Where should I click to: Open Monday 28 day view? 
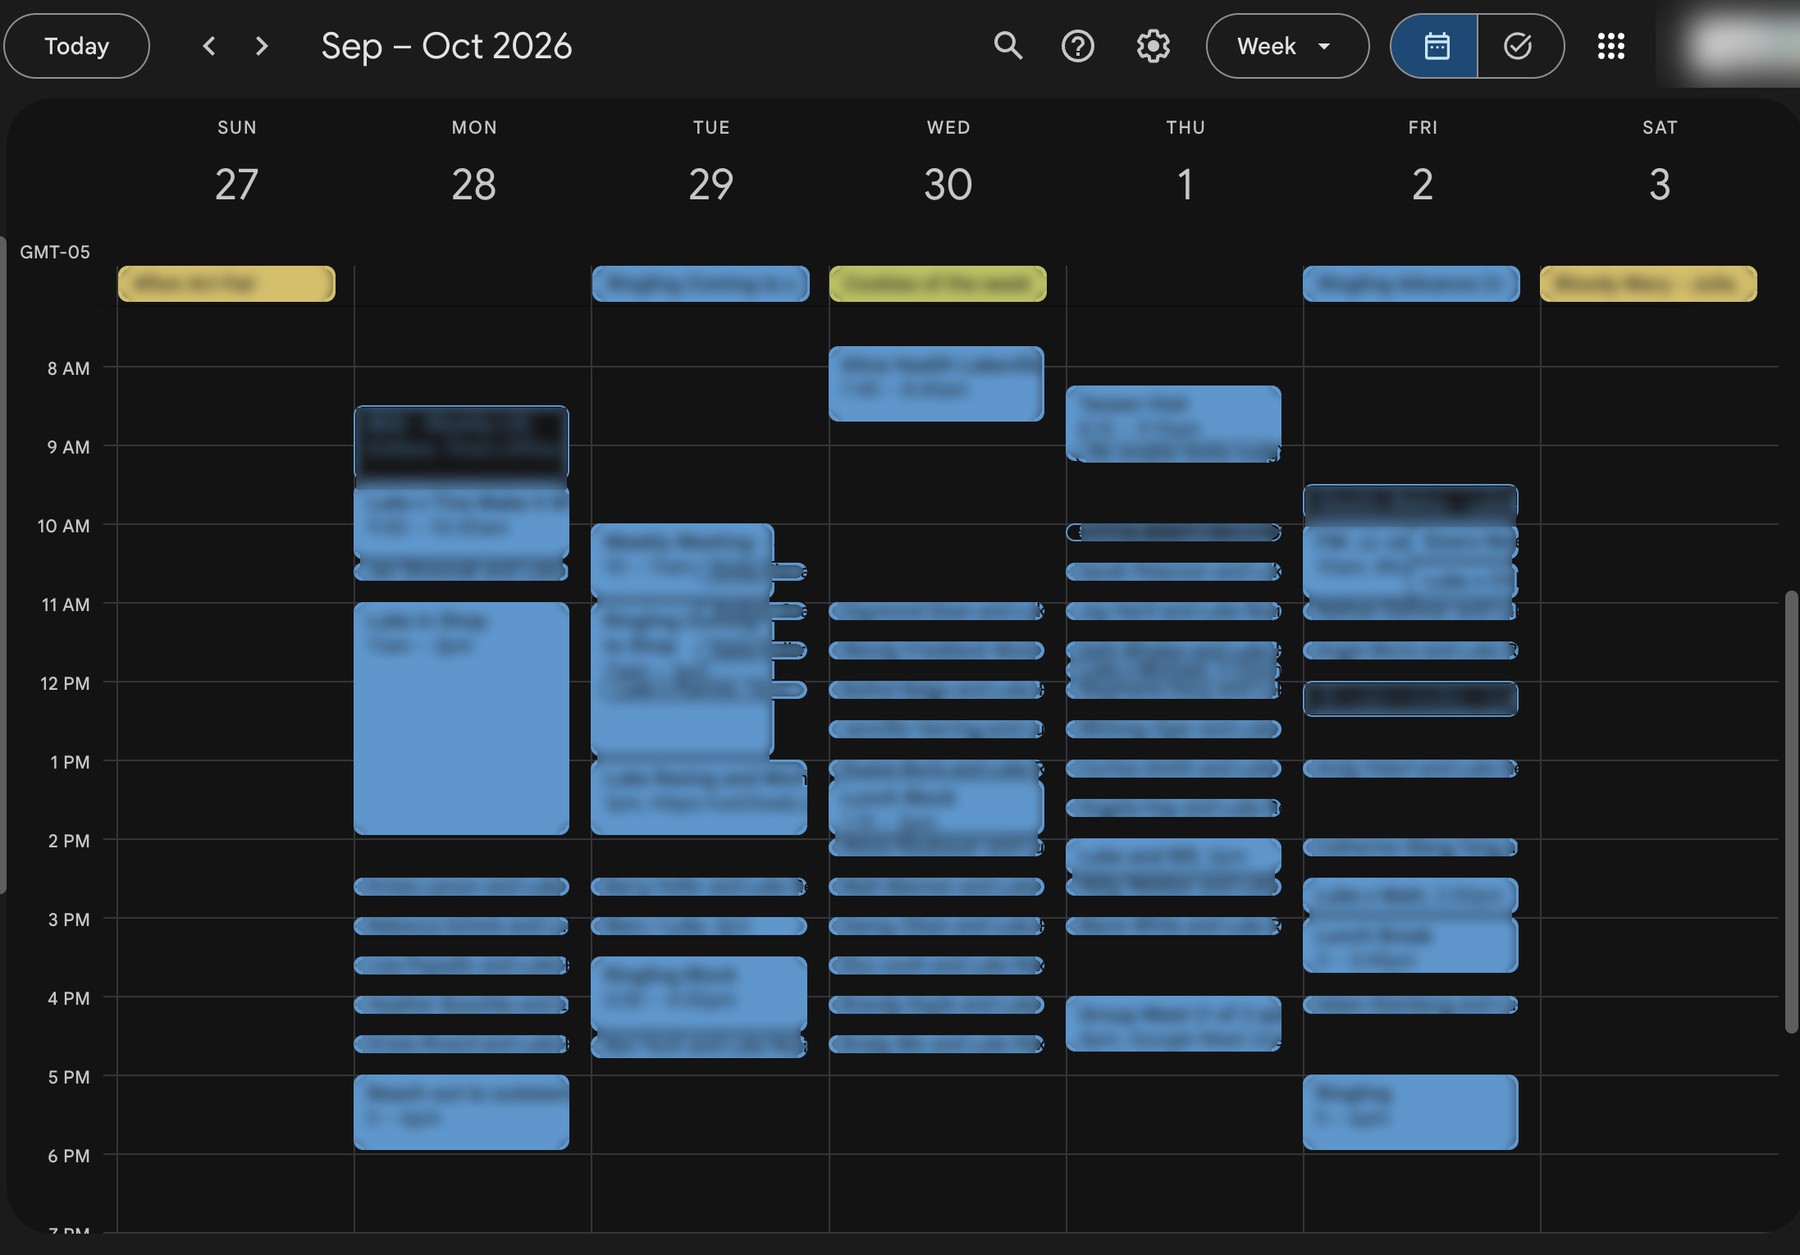click(474, 184)
